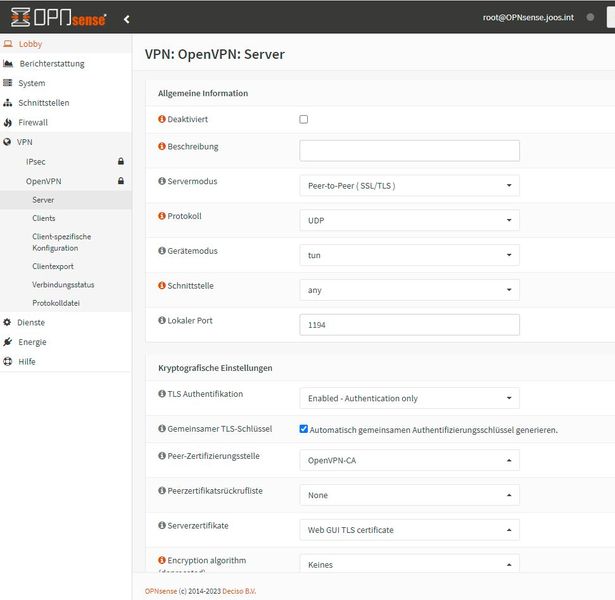Click the Deciso B.V. footer link
Image resolution: width=615 pixels, height=600 pixels.
tap(239, 591)
